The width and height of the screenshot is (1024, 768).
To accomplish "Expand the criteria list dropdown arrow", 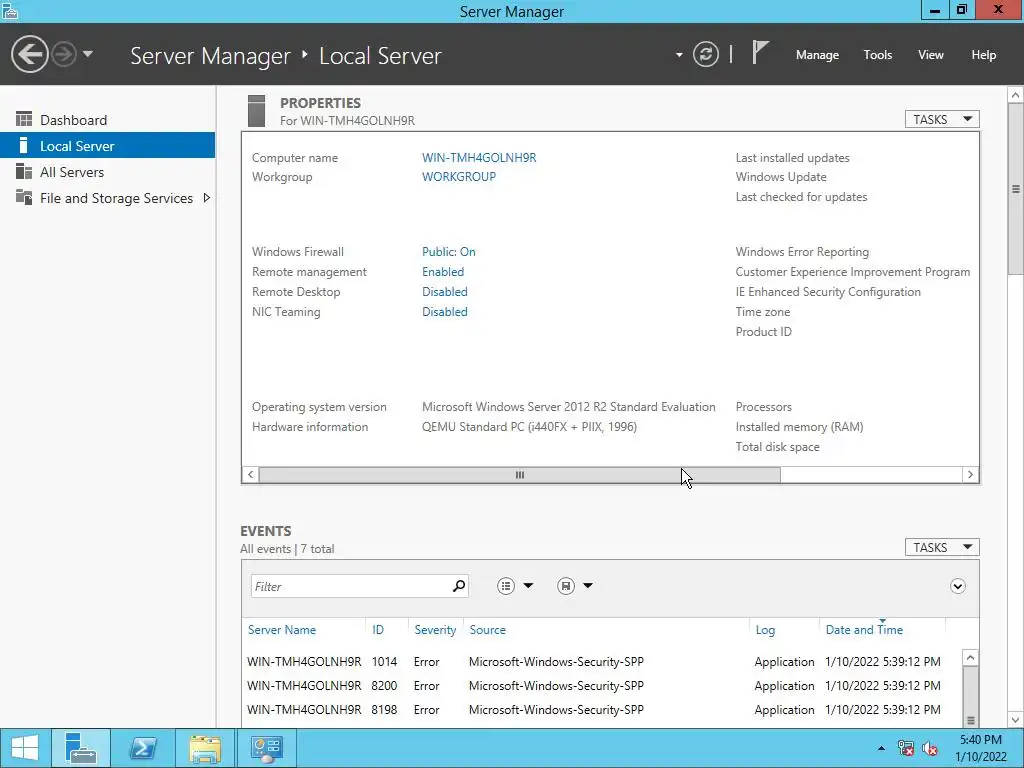I will [x=528, y=586].
